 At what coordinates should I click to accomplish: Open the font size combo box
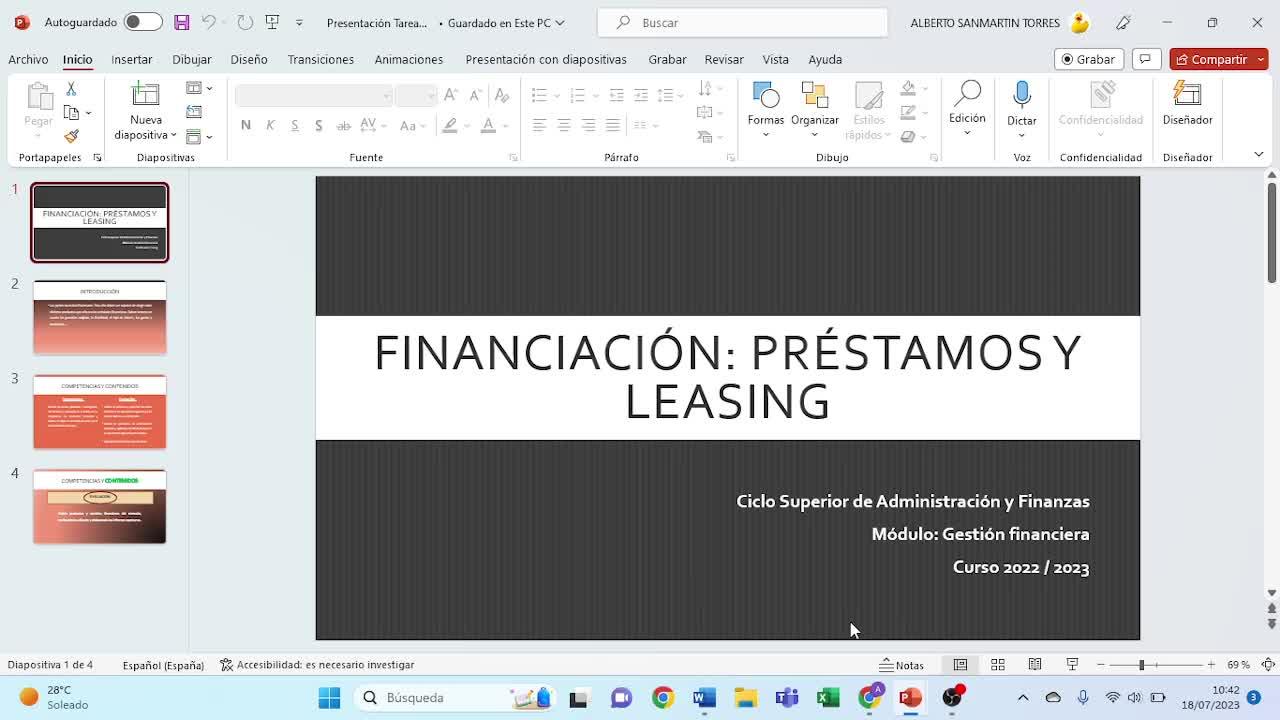416,95
